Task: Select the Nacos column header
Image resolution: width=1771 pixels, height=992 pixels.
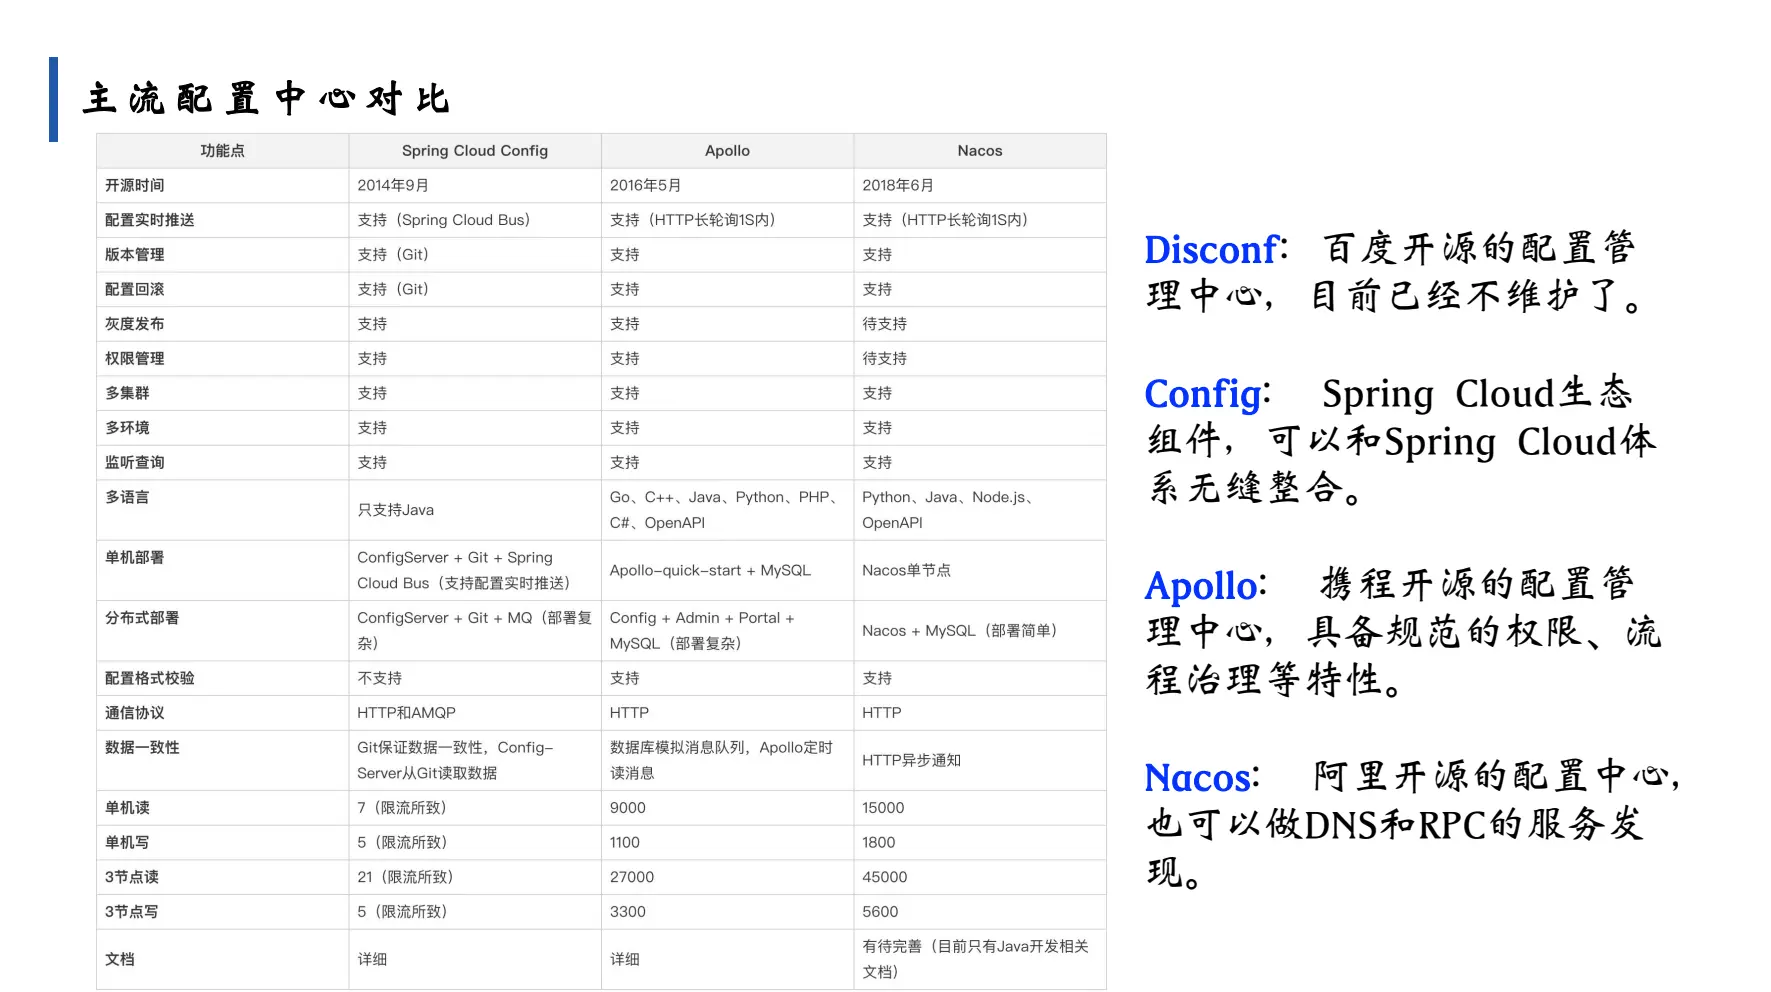Action: pyautogui.click(x=980, y=151)
